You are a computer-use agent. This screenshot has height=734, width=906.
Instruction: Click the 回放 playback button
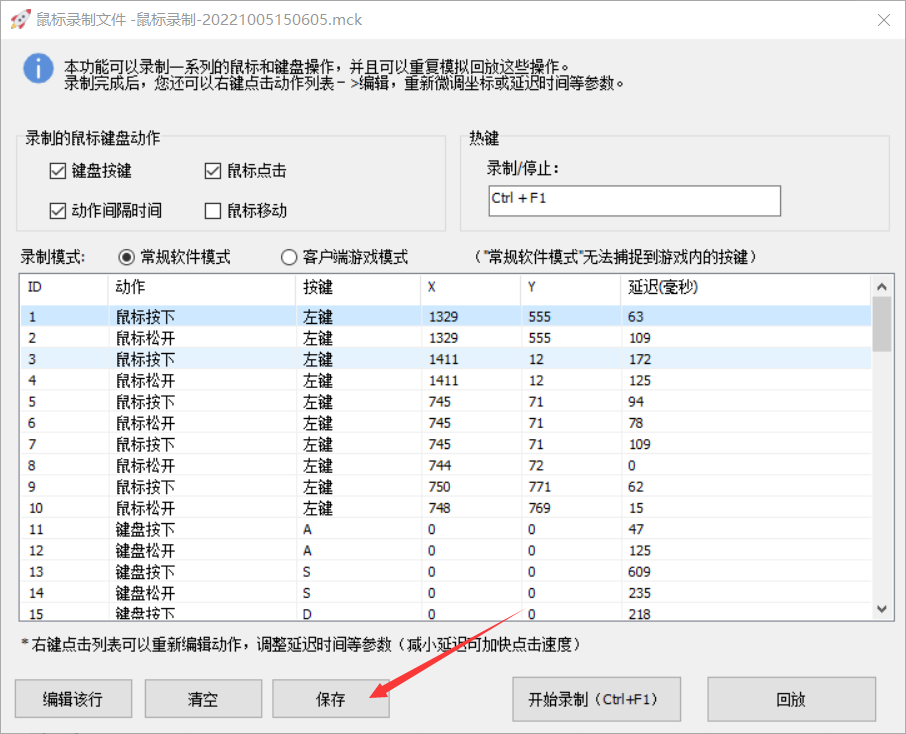tap(792, 699)
